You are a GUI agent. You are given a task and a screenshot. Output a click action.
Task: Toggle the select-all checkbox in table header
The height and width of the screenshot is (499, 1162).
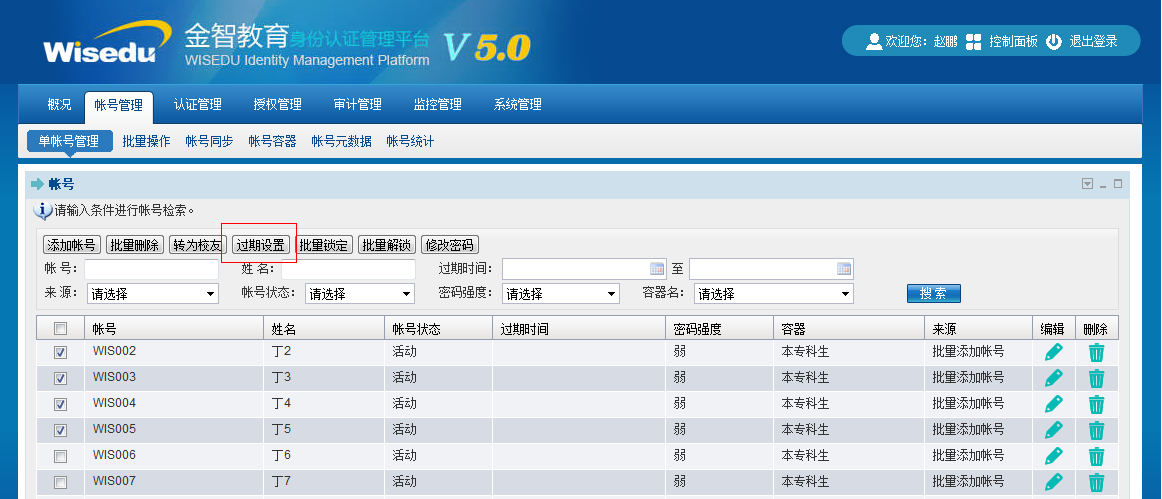pos(61,328)
